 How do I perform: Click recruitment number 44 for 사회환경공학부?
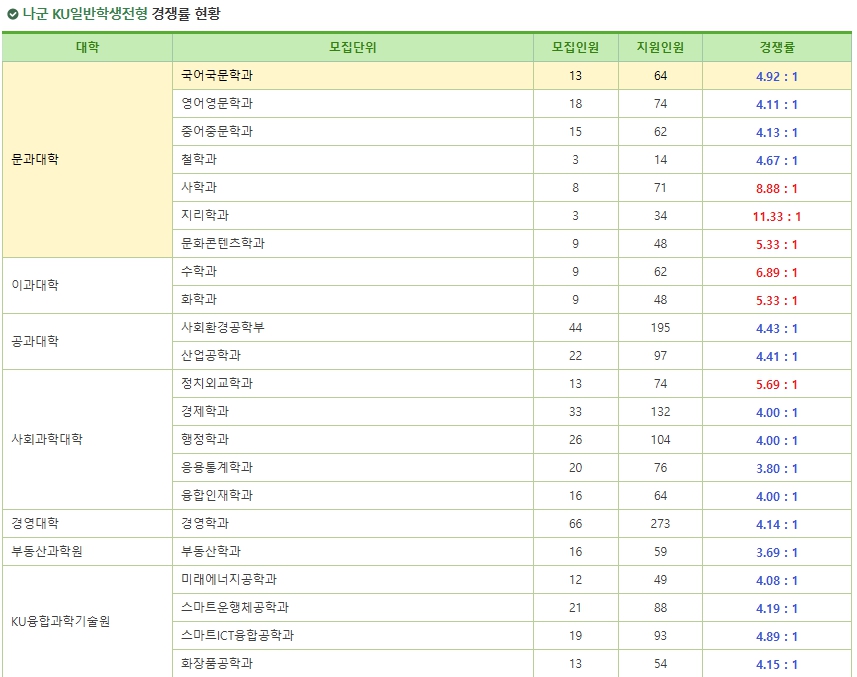(576, 328)
